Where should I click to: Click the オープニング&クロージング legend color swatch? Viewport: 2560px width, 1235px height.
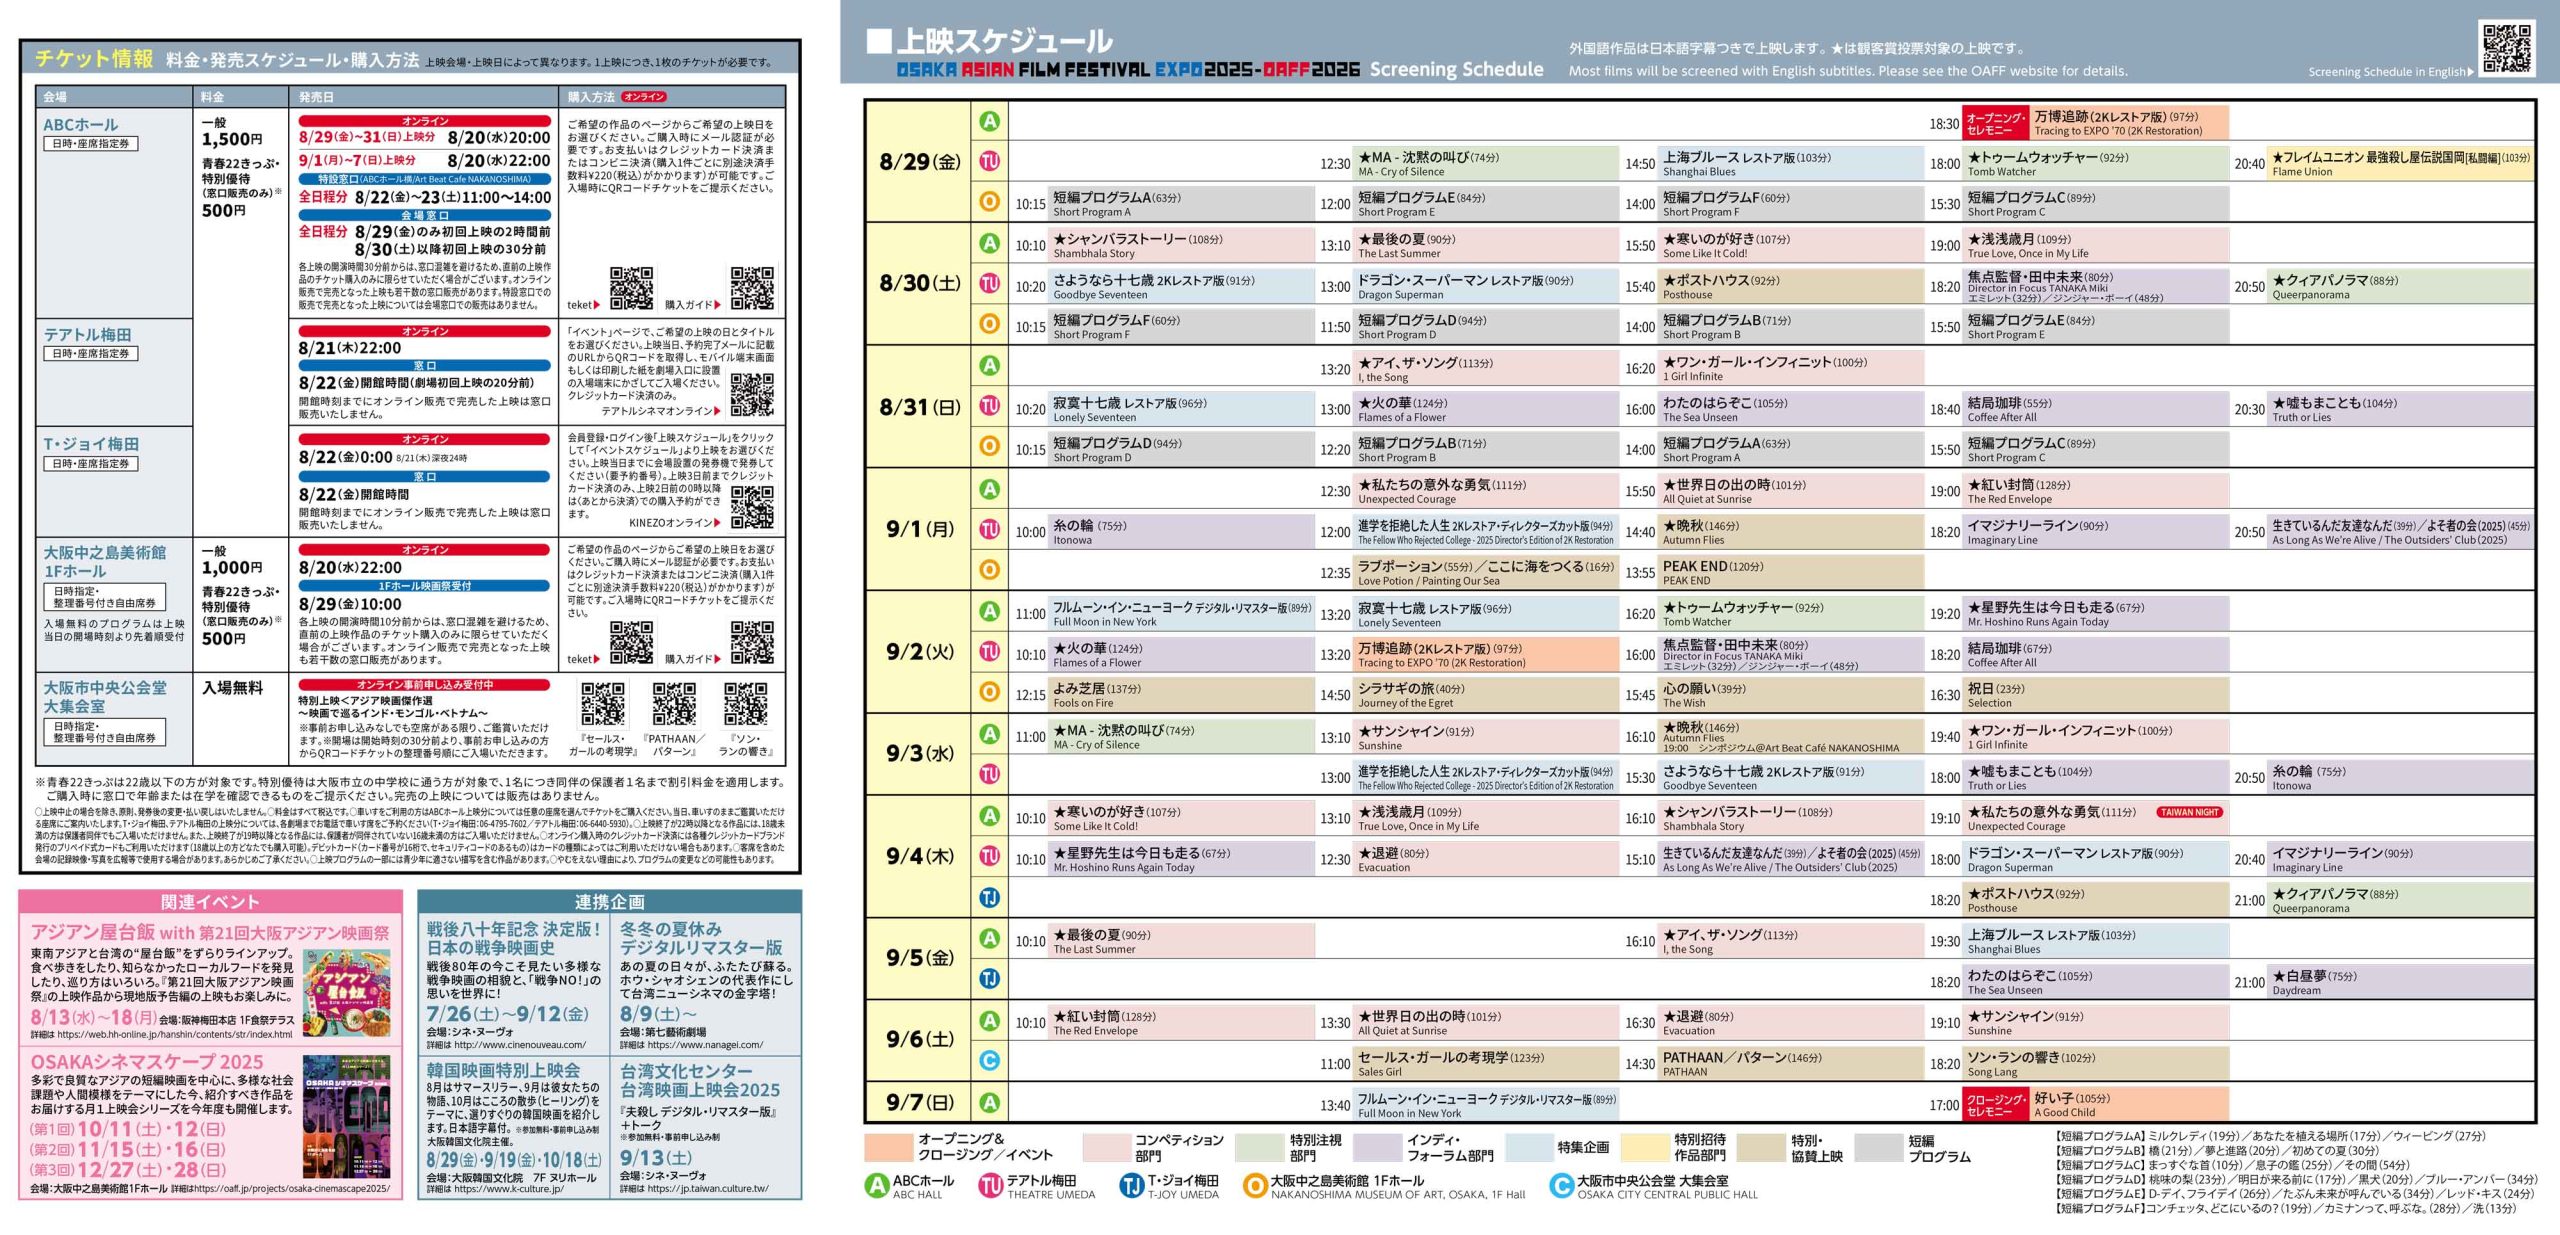click(x=888, y=1146)
